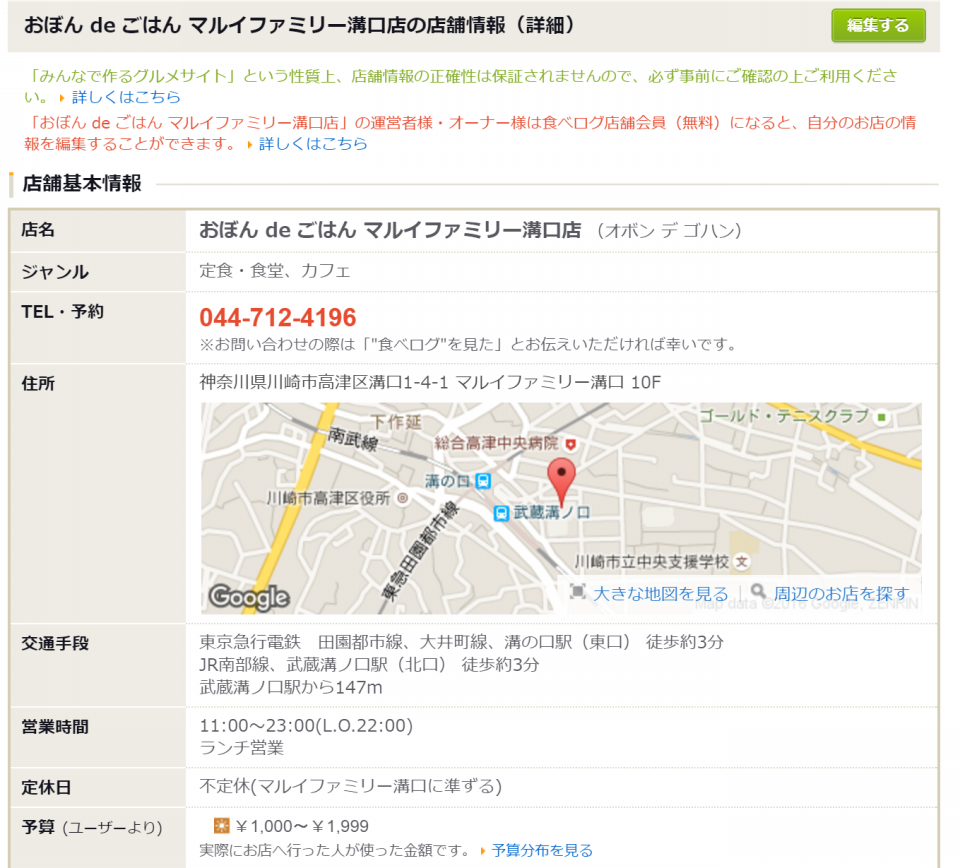This screenshot has height=868, width=960.
Task: Click the 南武線 label on the map
Action: (x=353, y=438)
